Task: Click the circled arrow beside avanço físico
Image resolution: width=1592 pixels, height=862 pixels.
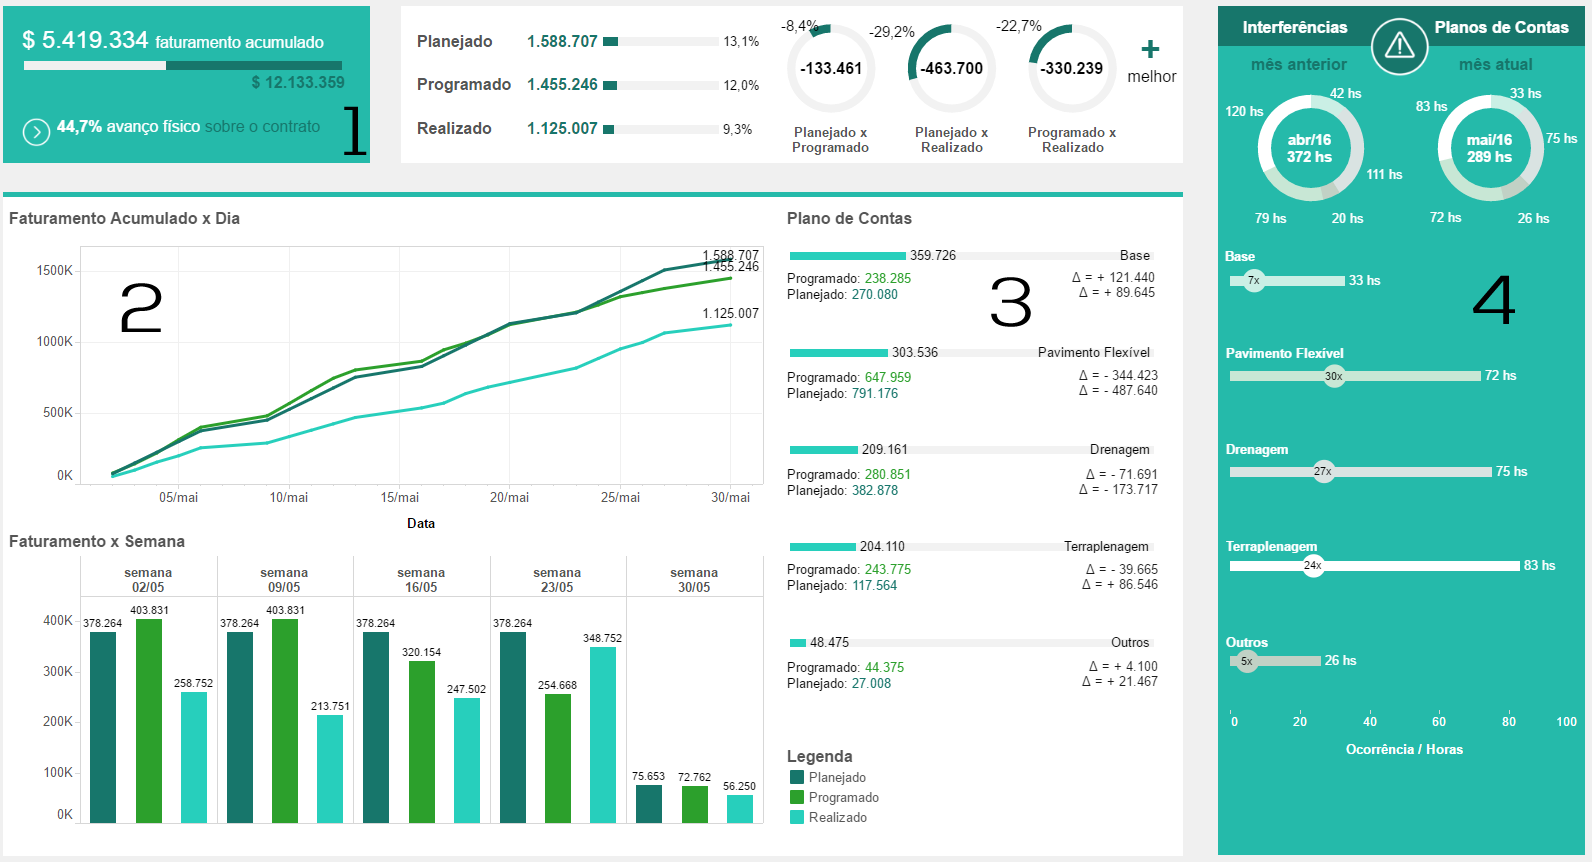Action: pyautogui.click(x=36, y=132)
